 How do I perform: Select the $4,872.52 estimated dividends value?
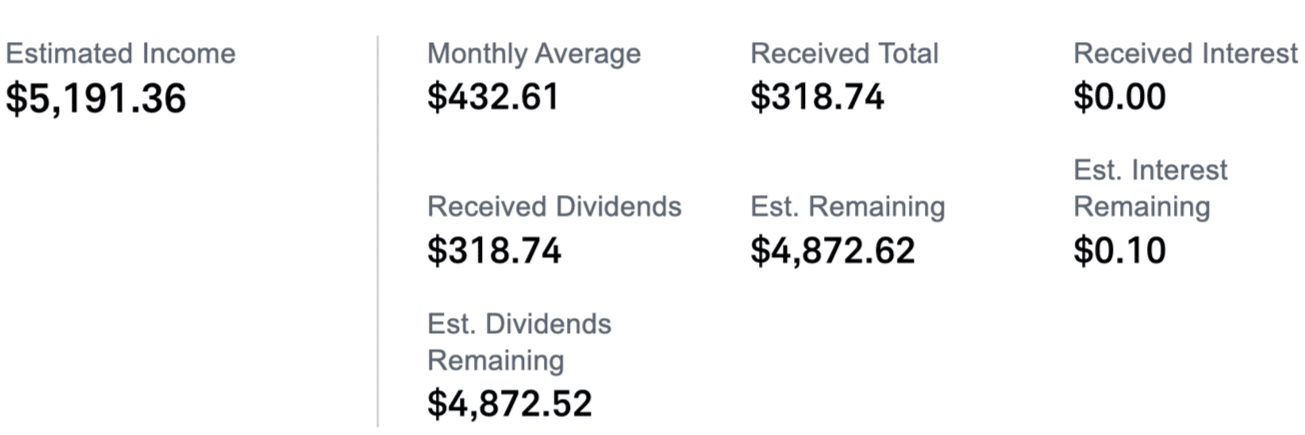coord(510,404)
